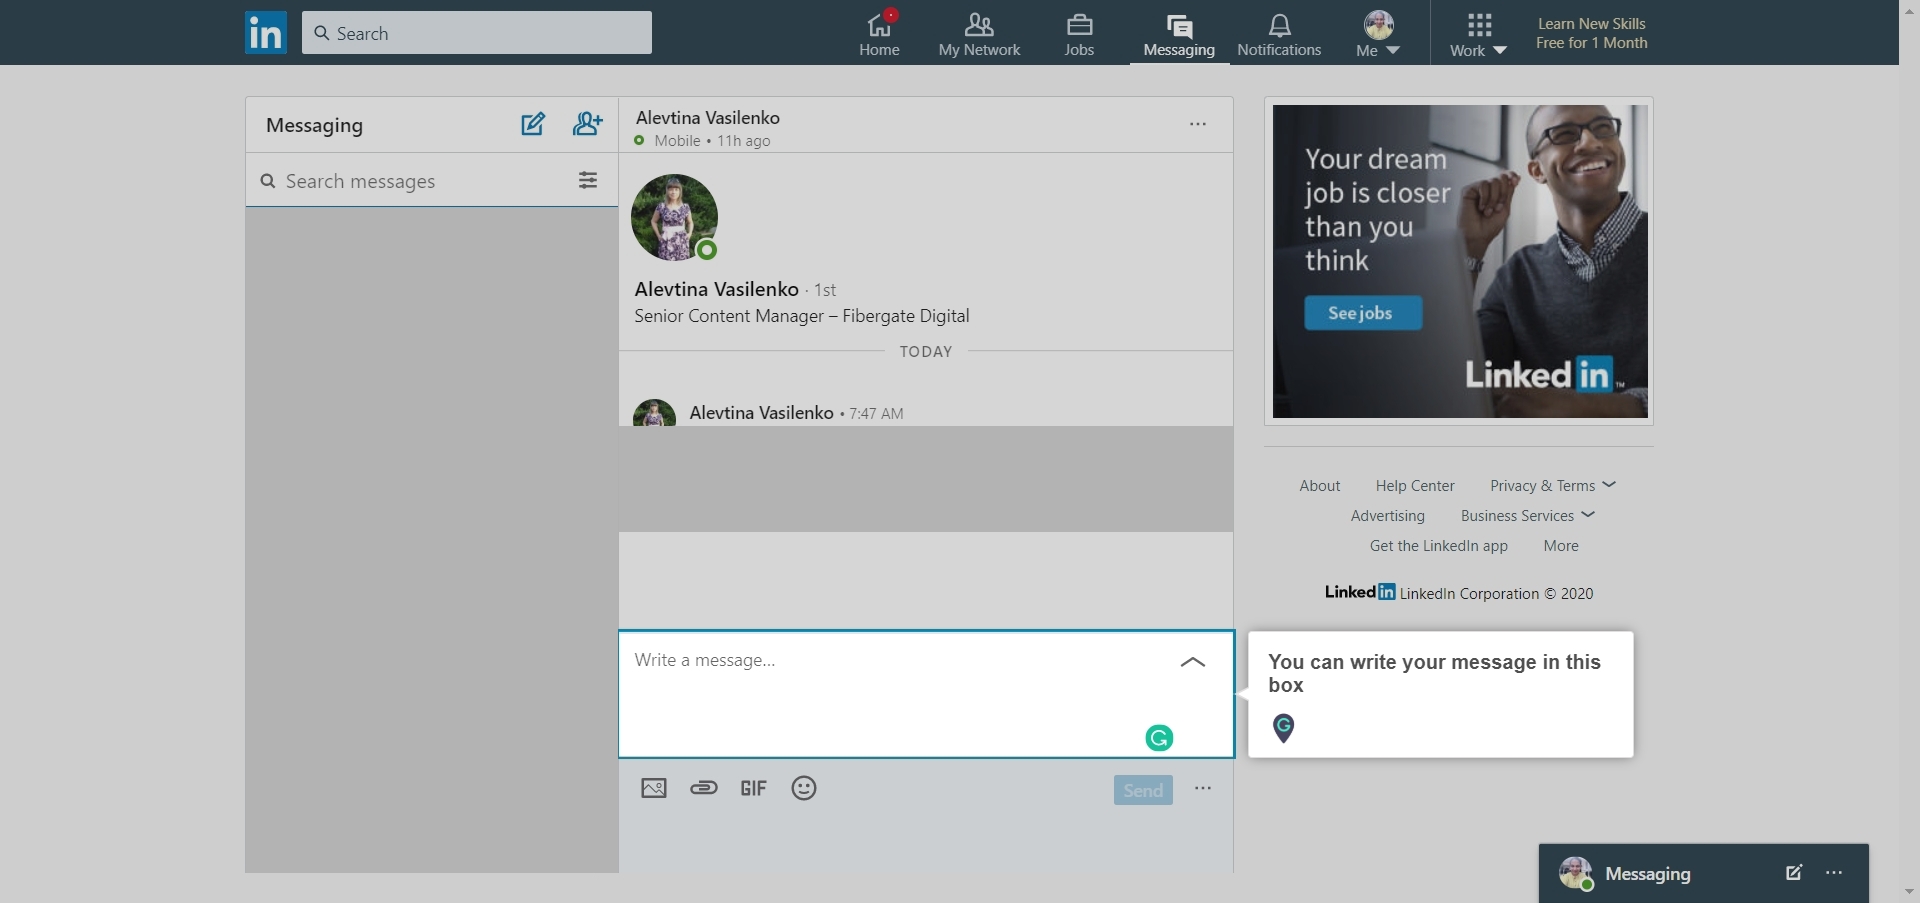Click the compose new message pencil icon
1920x903 pixels.
(533, 124)
